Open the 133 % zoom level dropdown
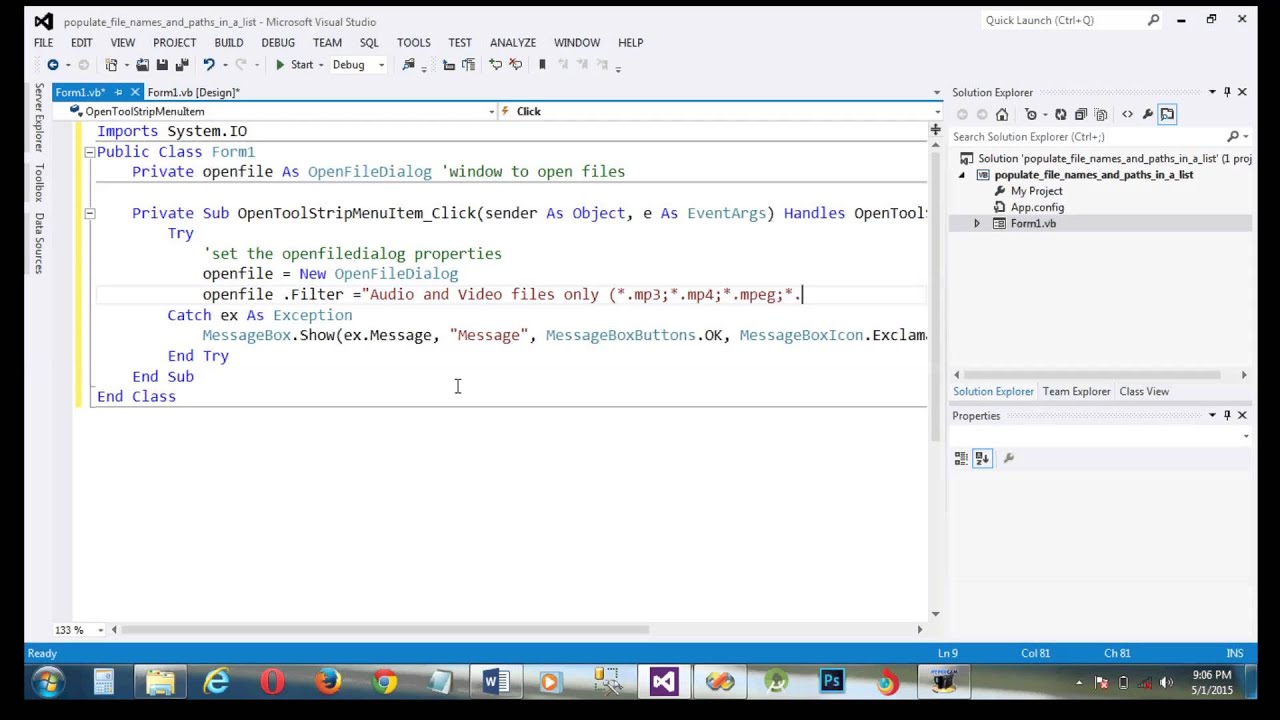This screenshot has width=1280, height=720. point(100,630)
